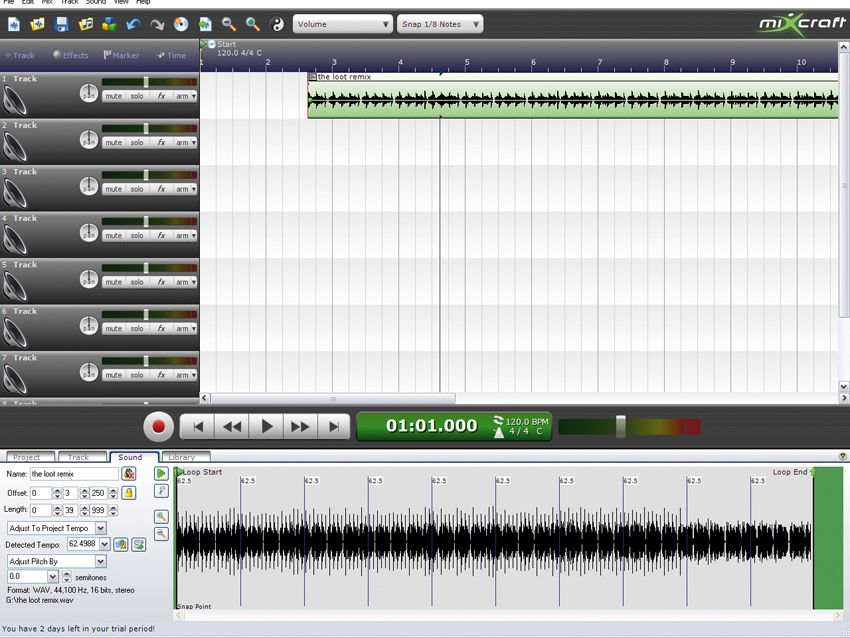Increase the semitones value with the stepper
Screen dimensions: 850x638
[x=66, y=574]
